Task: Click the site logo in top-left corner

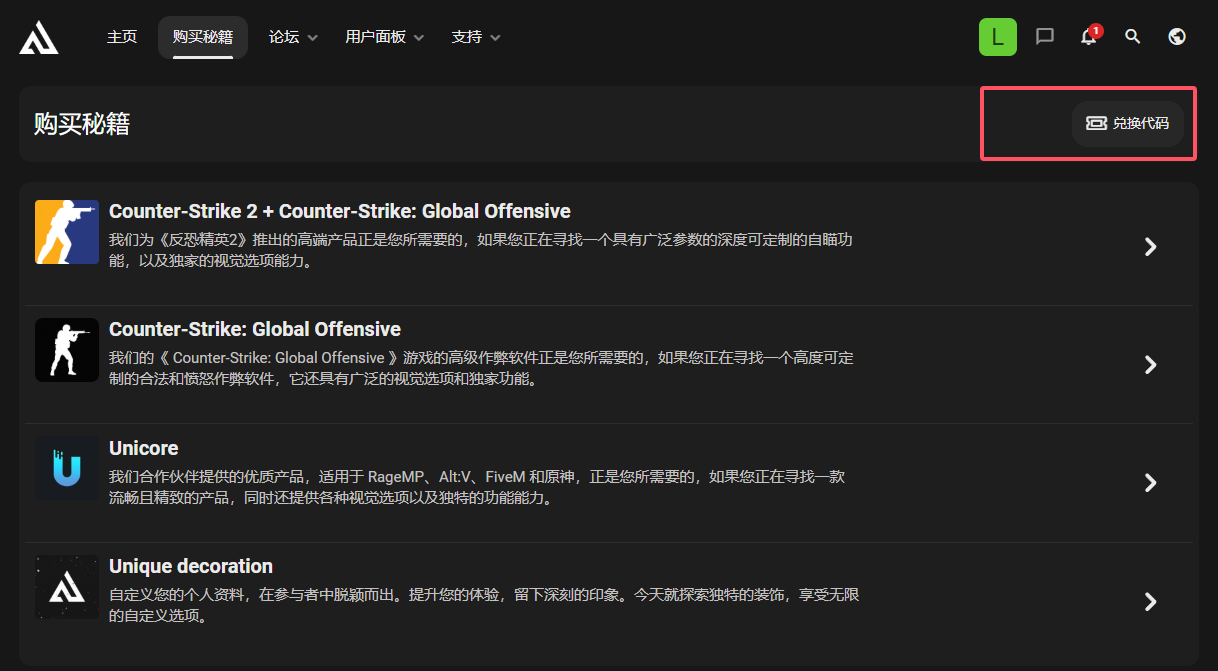Action: click(39, 37)
